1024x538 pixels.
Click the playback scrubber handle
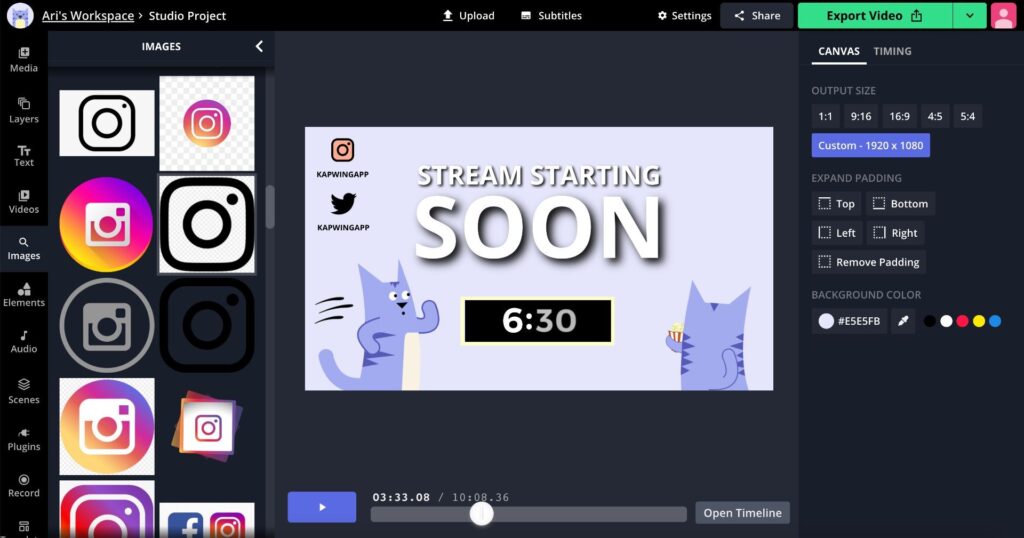481,514
